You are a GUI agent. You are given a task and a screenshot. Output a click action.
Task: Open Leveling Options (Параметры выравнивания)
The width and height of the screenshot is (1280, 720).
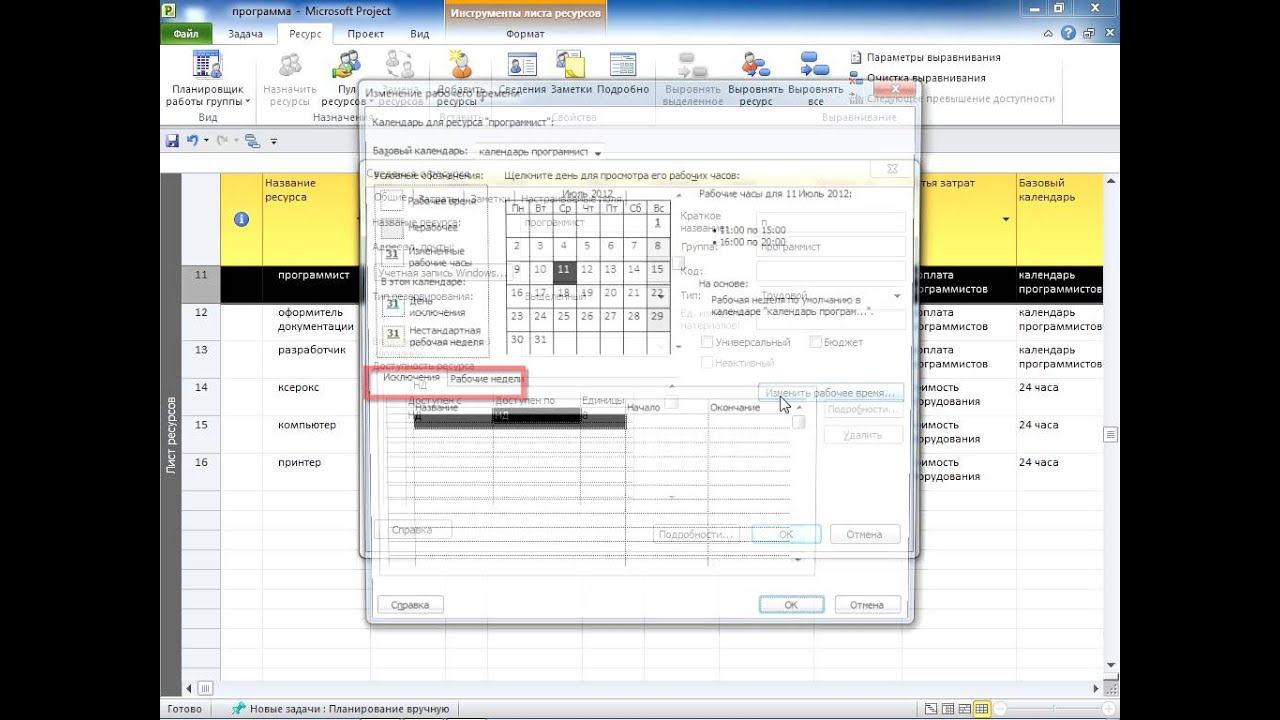[x=925, y=58]
